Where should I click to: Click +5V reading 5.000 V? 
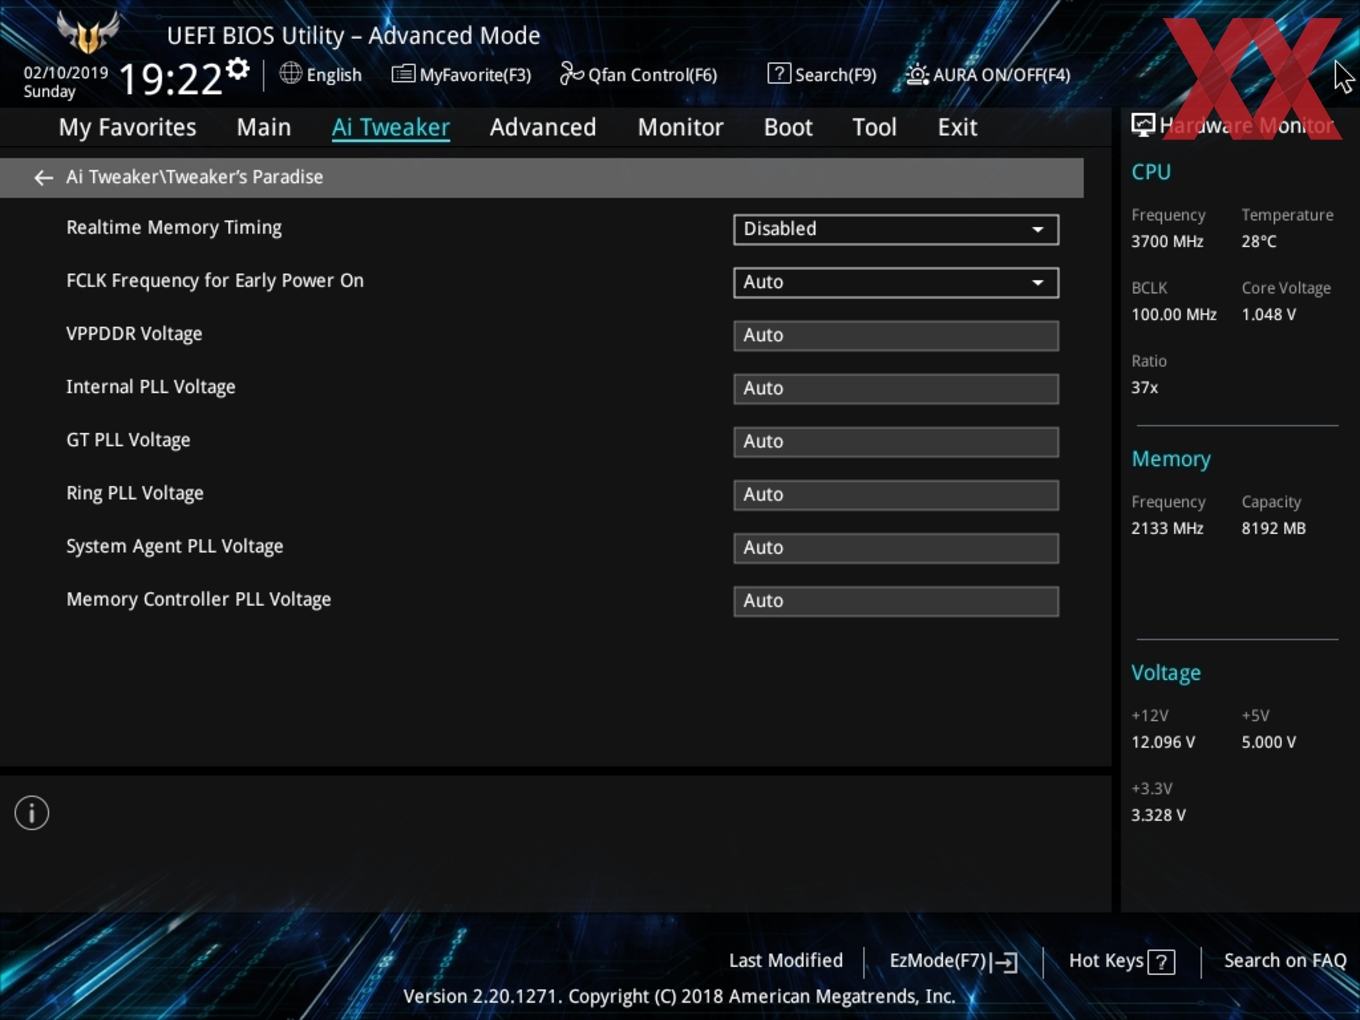[1269, 743]
